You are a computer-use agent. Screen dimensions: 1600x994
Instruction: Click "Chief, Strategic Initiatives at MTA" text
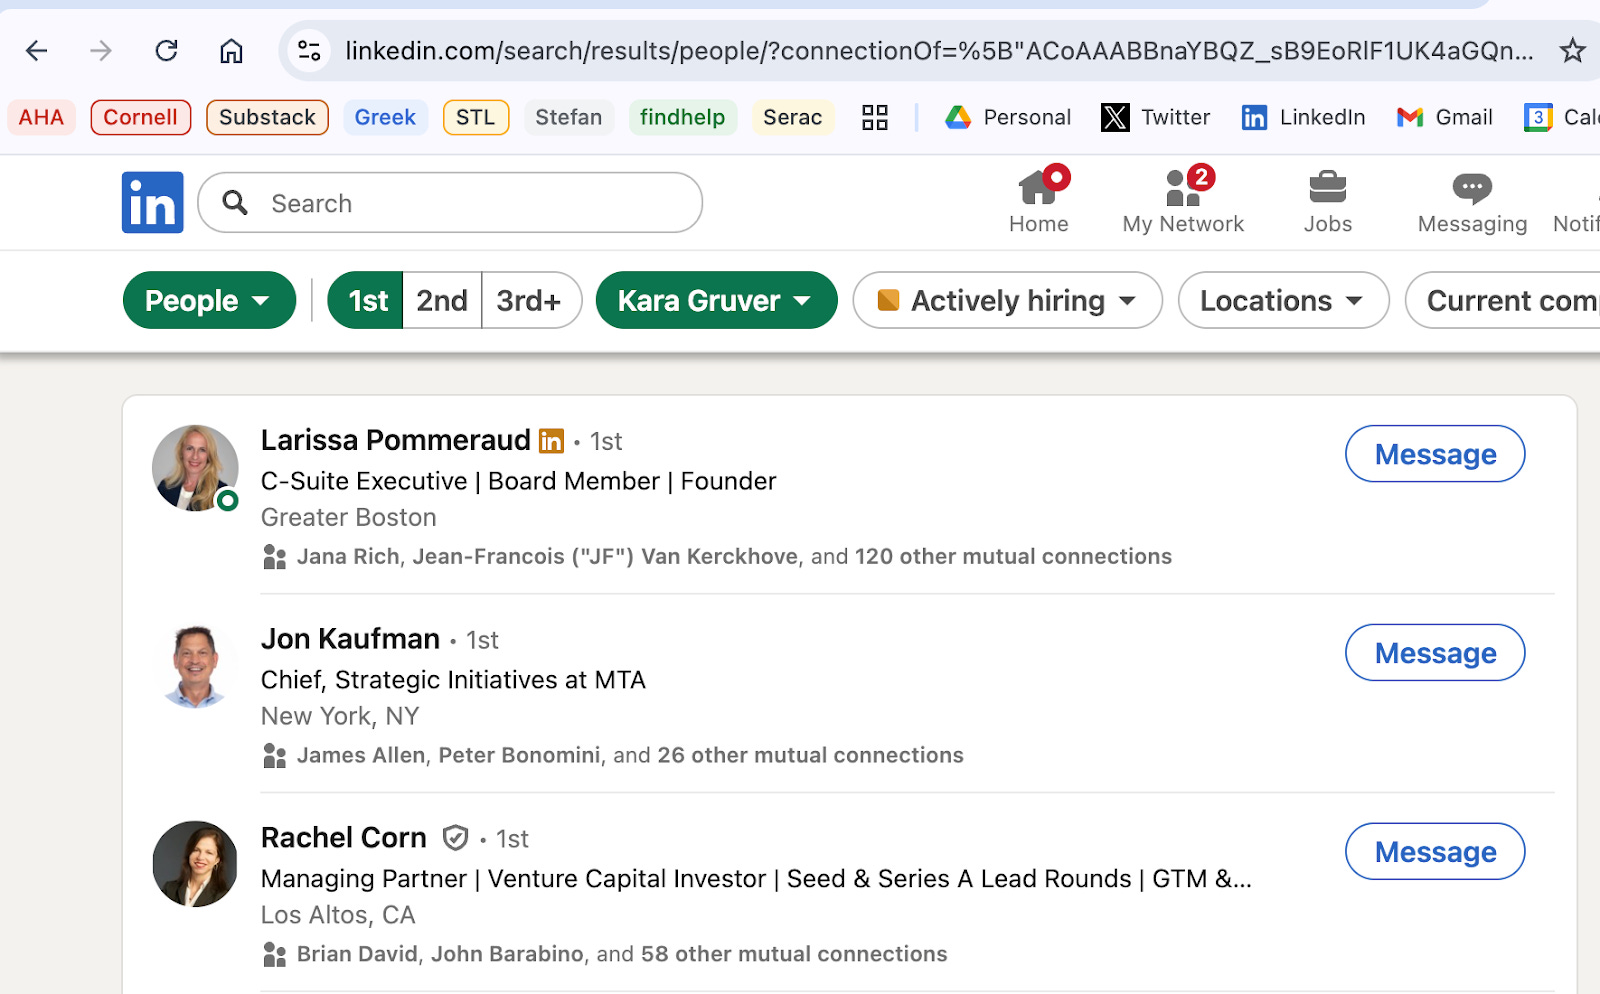tap(453, 680)
